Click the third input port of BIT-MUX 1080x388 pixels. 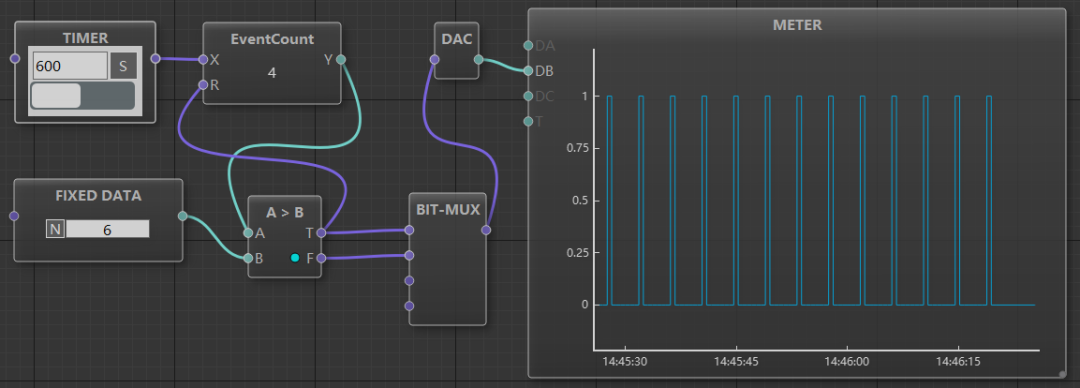[409, 281]
